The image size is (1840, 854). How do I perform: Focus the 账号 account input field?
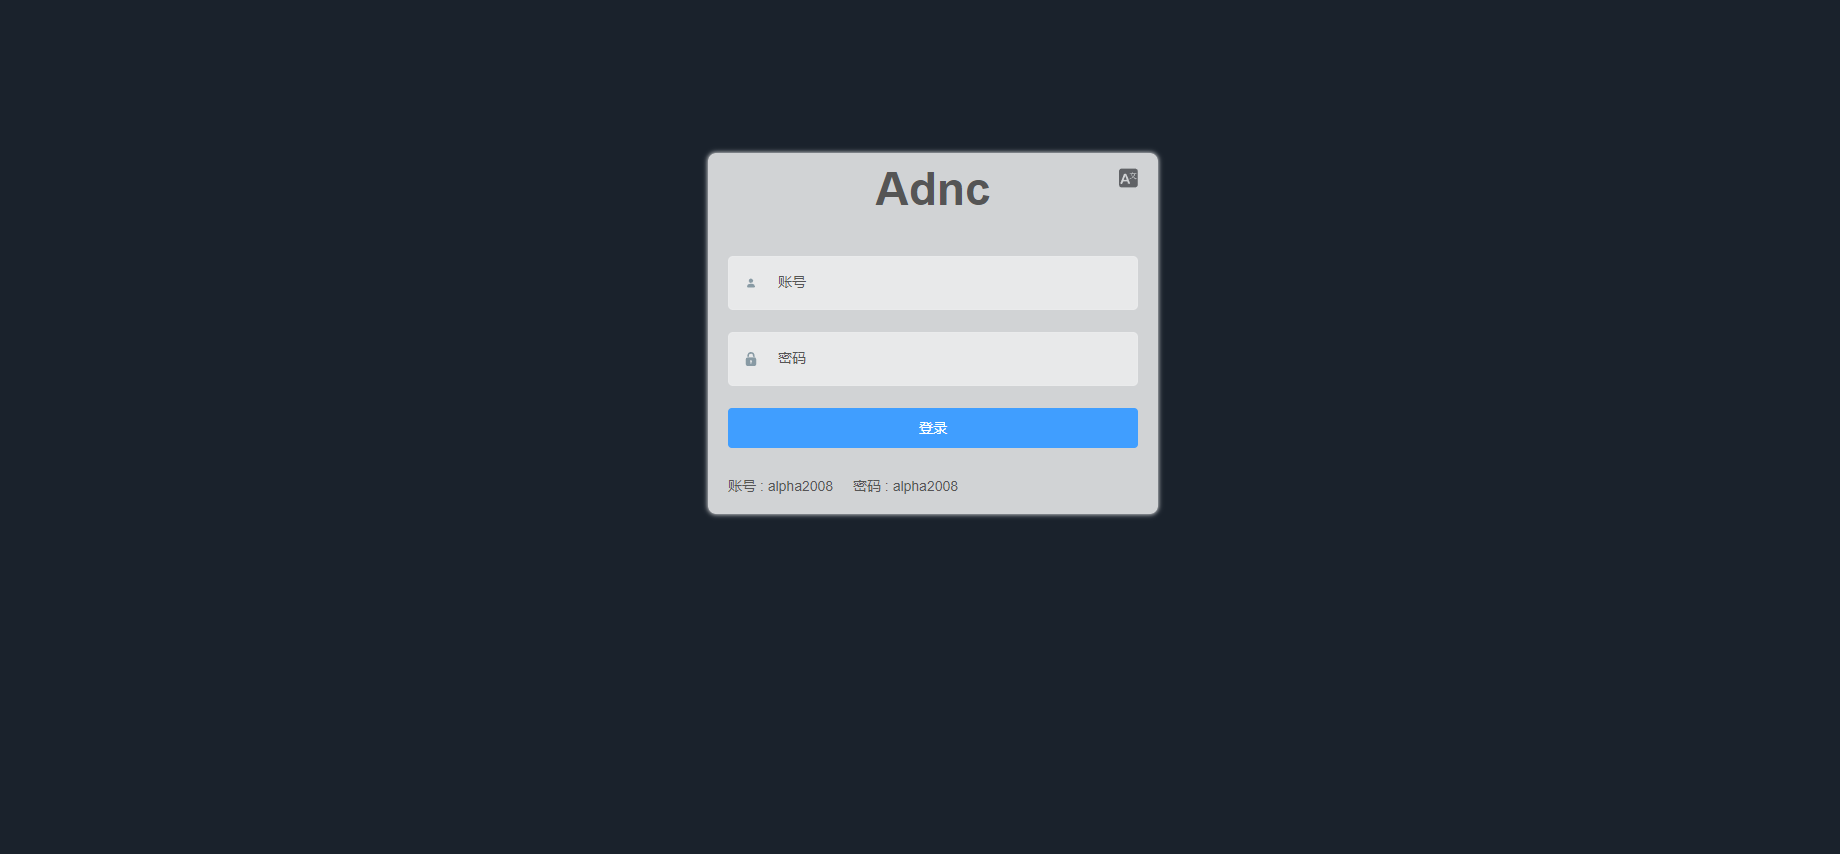[933, 283]
